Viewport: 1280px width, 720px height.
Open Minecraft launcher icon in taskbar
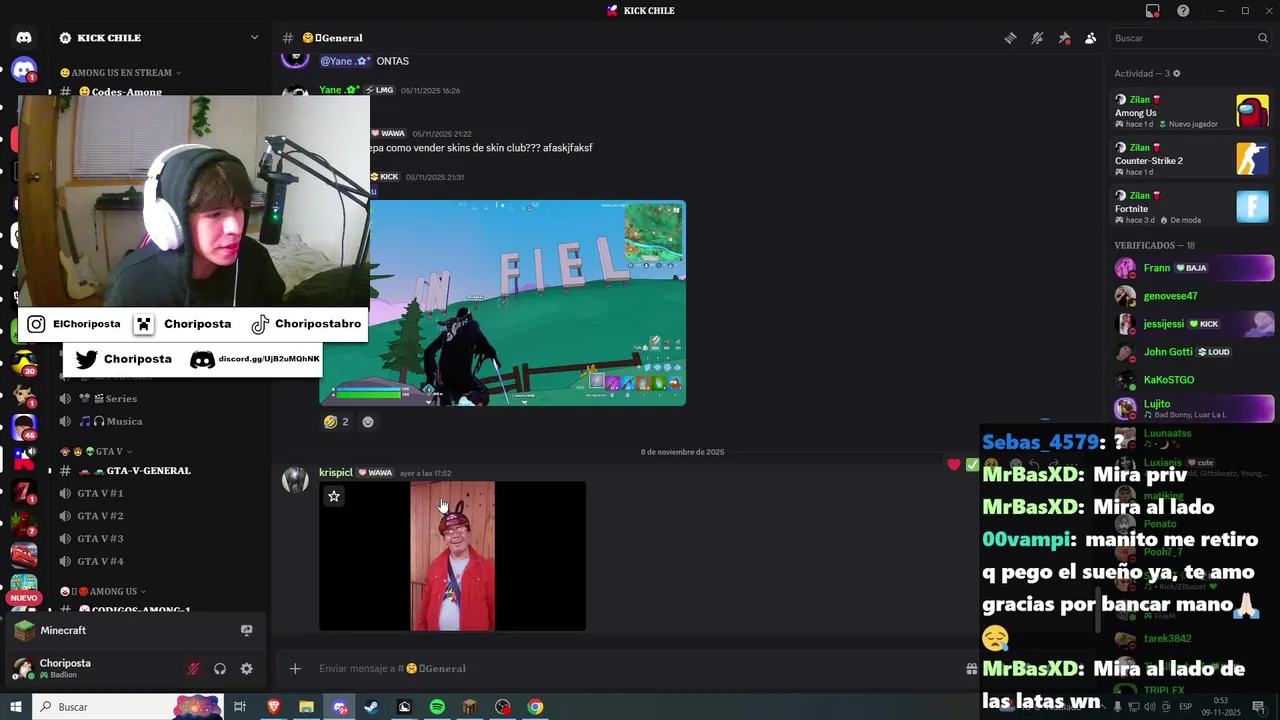[x=470, y=707]
